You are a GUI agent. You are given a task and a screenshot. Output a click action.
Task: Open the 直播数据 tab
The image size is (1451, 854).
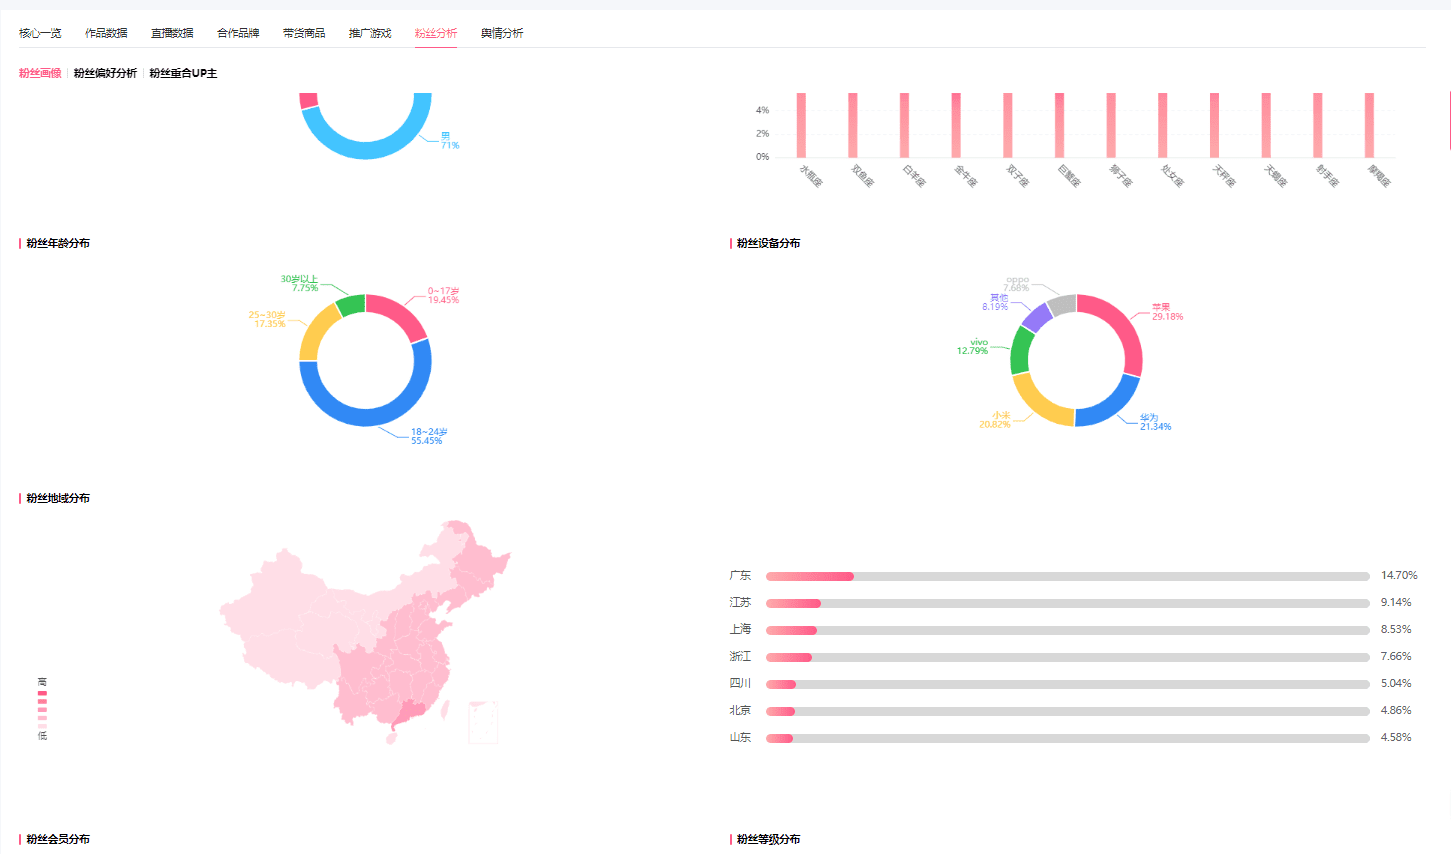click(x=172, y=33)
